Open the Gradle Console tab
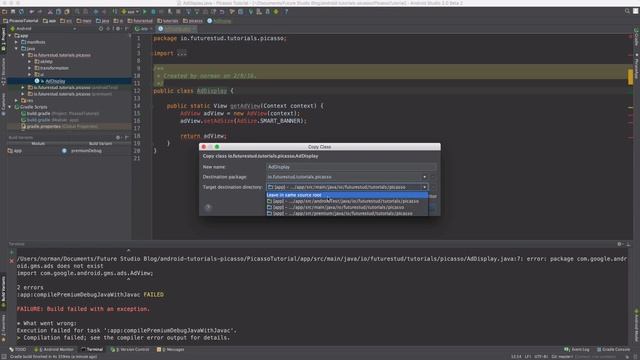The width and height of the screenshot is (640, 360). [613, 349]
